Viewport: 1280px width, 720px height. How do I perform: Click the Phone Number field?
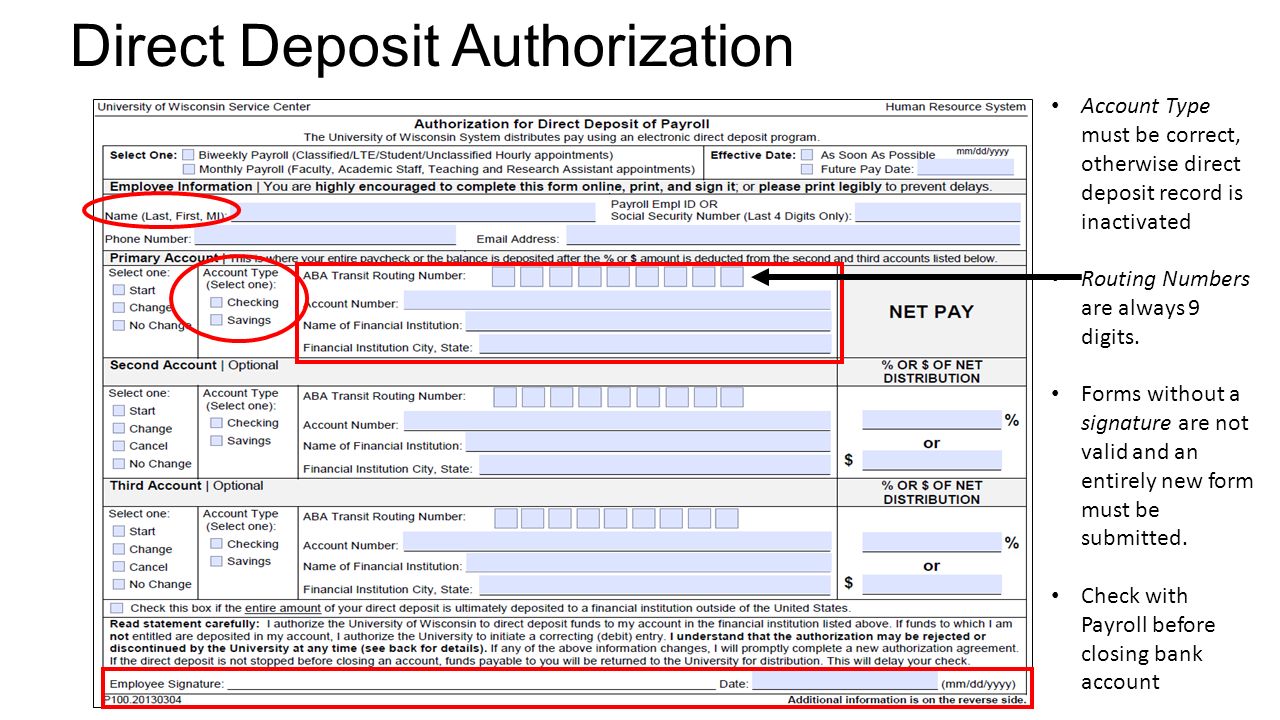[325, 236]
